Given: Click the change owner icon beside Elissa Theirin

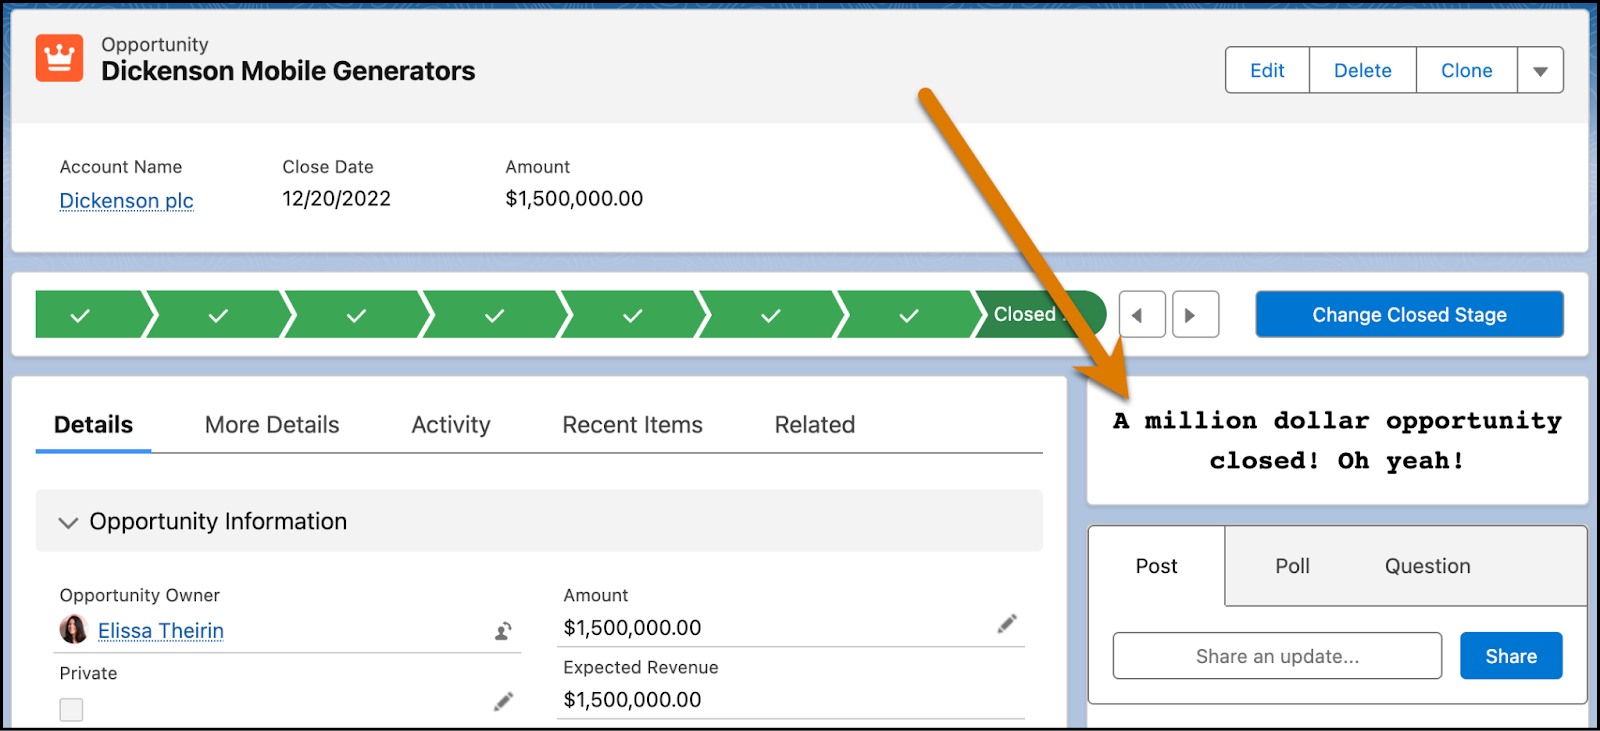Looking at the screenshot, I should pyautogui.click(x=504, y=631).
